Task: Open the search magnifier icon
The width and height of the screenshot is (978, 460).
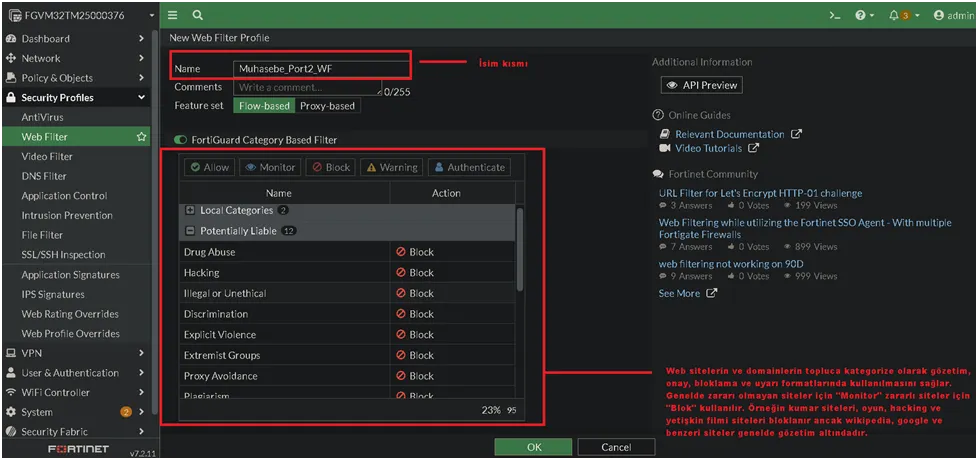Action: [x=197, y=16]
